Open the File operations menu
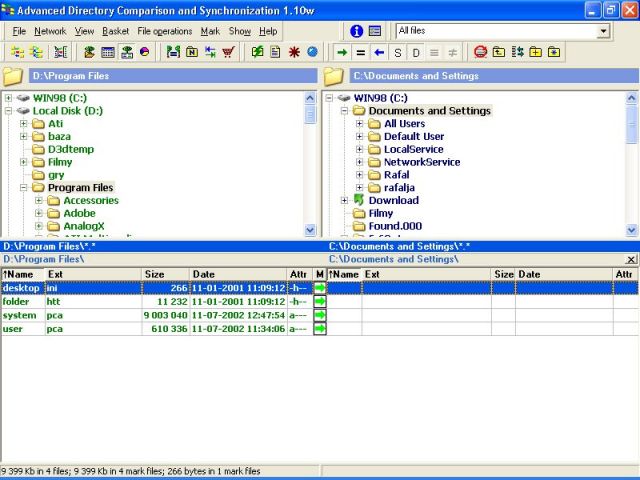 [165, 31]
